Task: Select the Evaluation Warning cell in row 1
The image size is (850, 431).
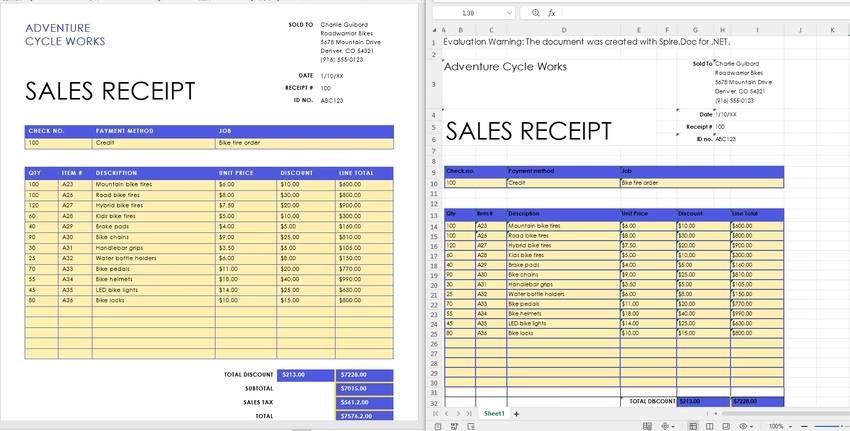Action: click(587, 42)
